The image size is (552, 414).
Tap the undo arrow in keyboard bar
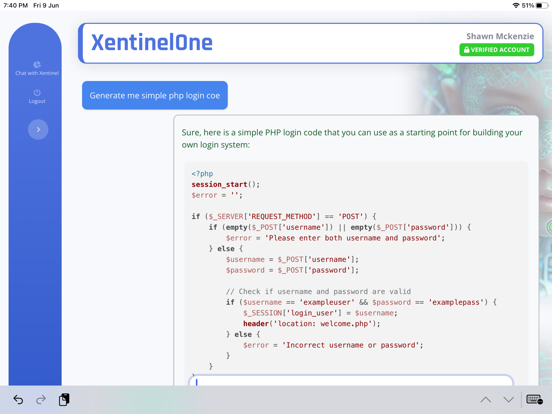tap(18, 400)
